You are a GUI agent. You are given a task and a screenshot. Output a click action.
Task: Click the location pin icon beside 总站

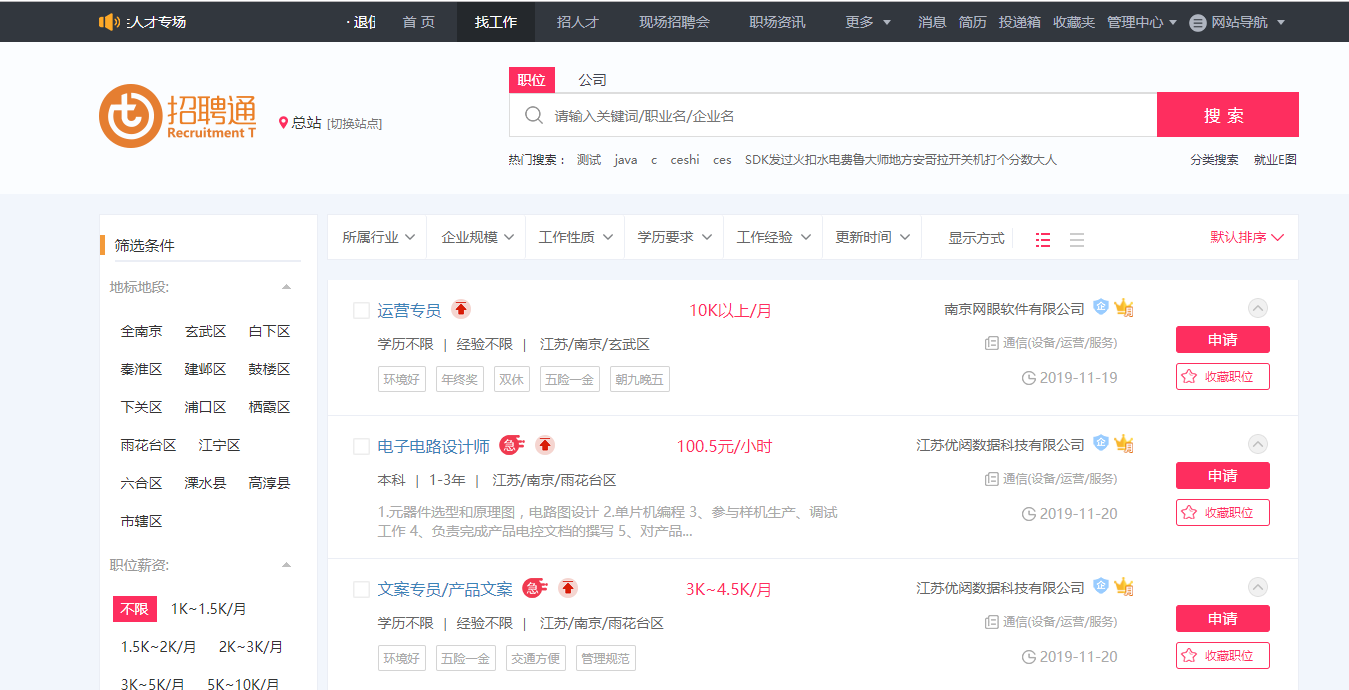(283, 123)
